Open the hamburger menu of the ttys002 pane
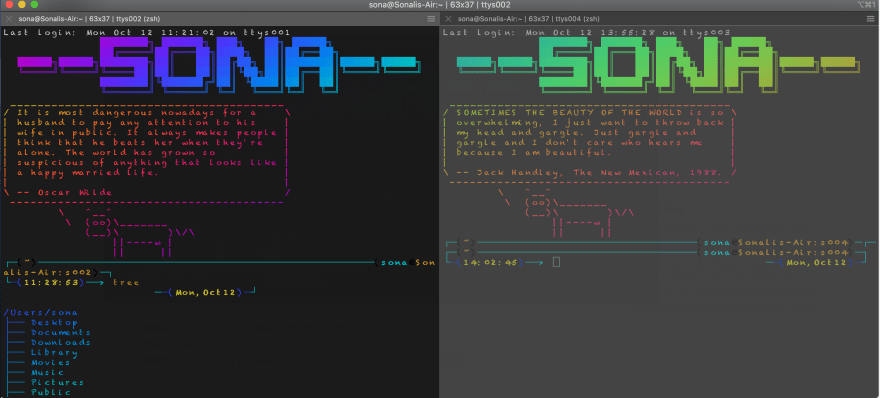The height and width of the screenshot is (398, 880). point(431,19)
